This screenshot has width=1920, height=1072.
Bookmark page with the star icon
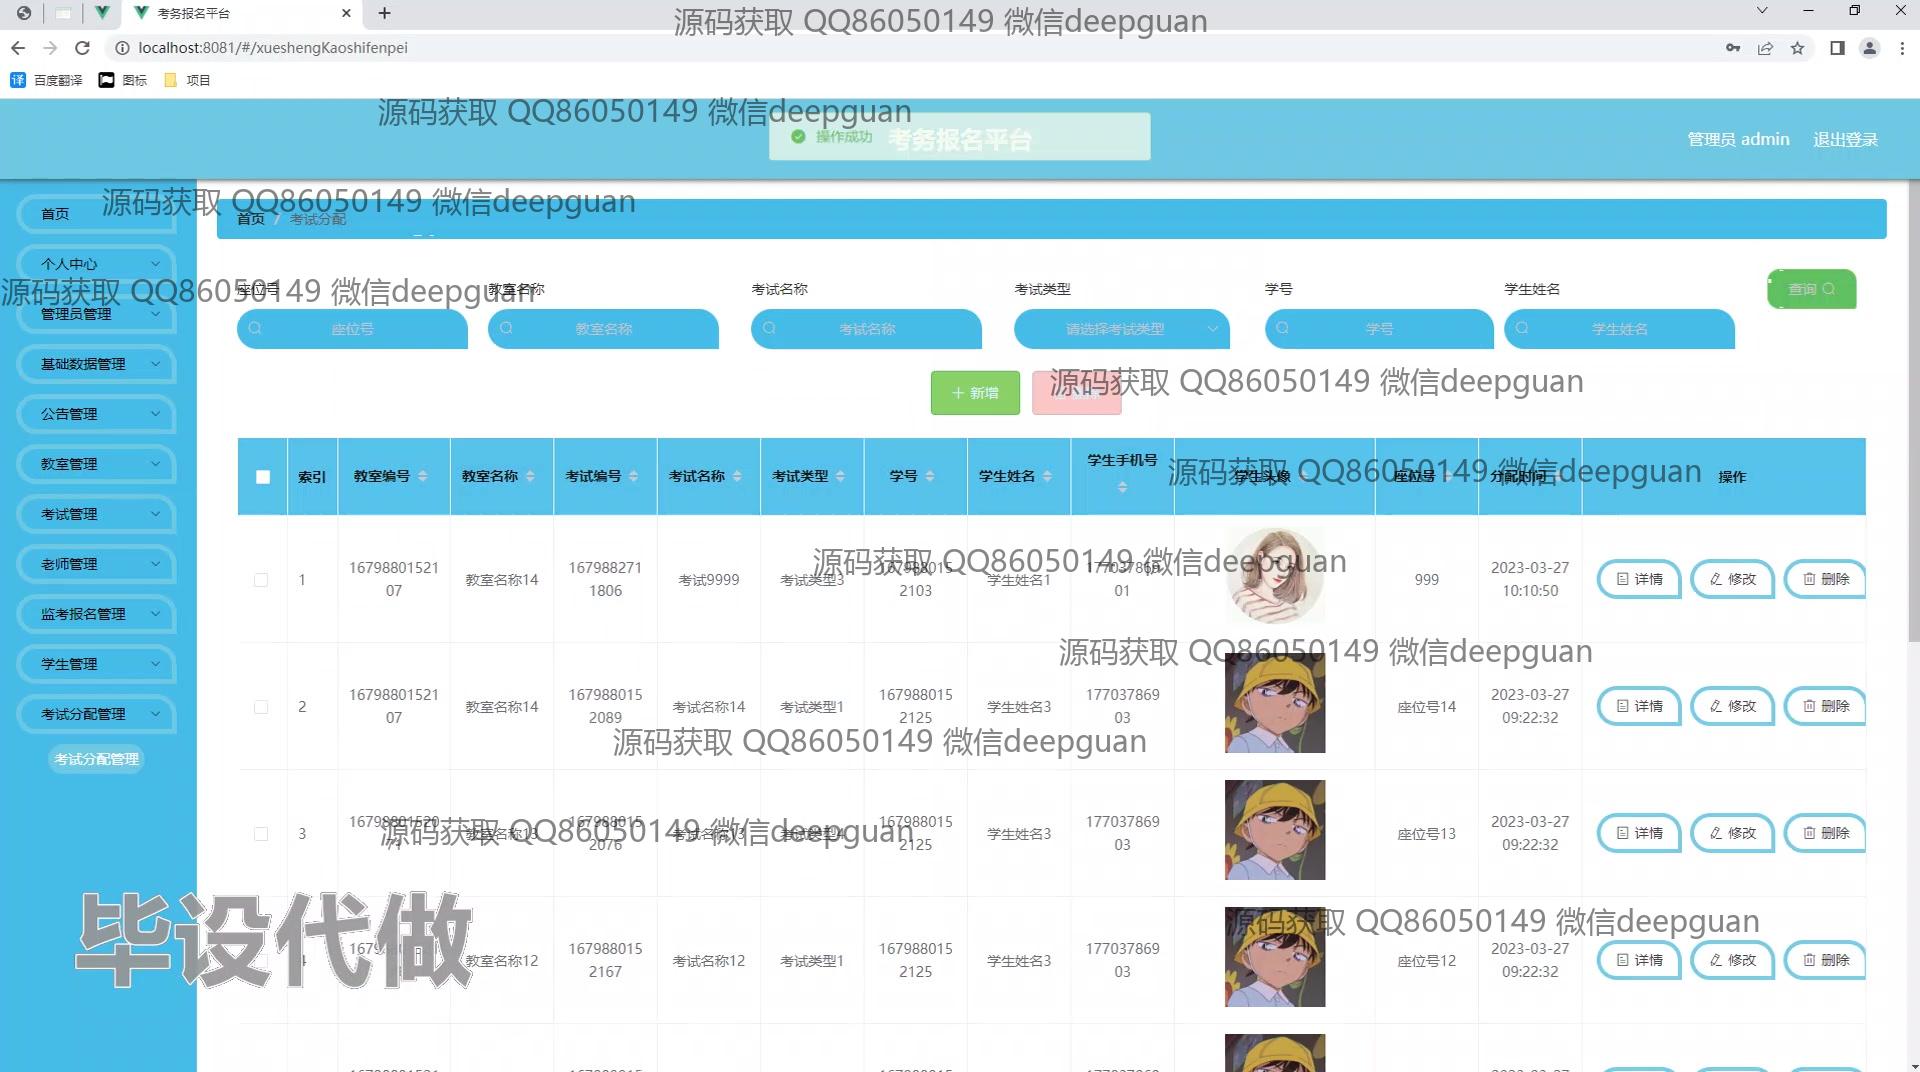(1797, 48)
